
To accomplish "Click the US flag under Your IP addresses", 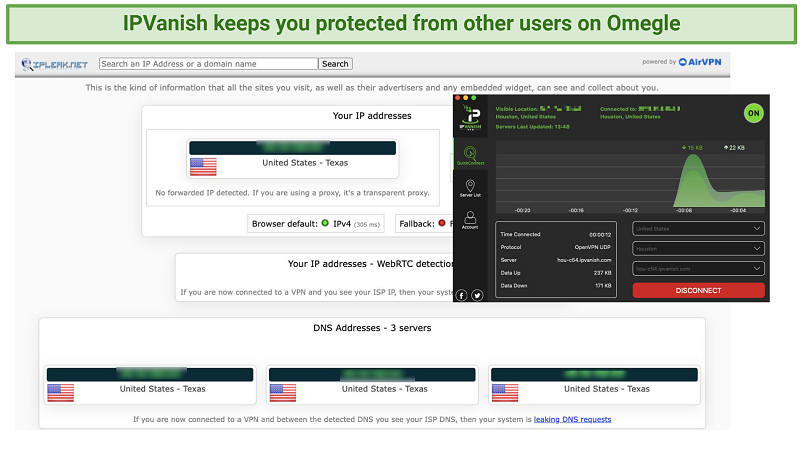I will point(203,167).
